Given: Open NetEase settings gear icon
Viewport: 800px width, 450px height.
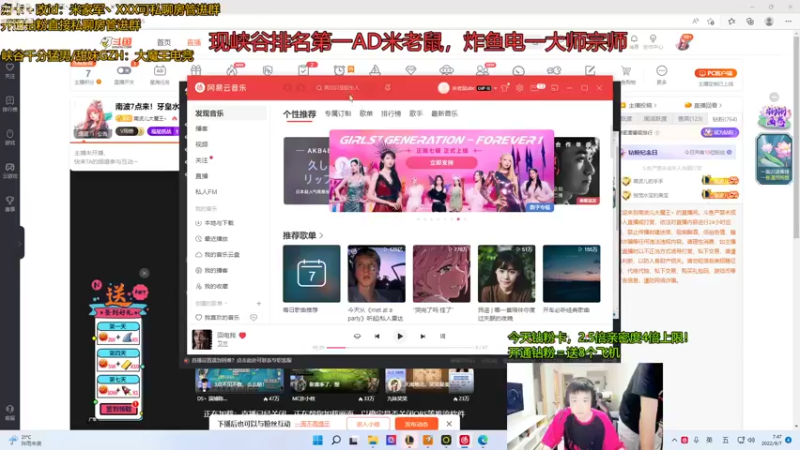Looking at the screenshot, I should click(519, 88).
